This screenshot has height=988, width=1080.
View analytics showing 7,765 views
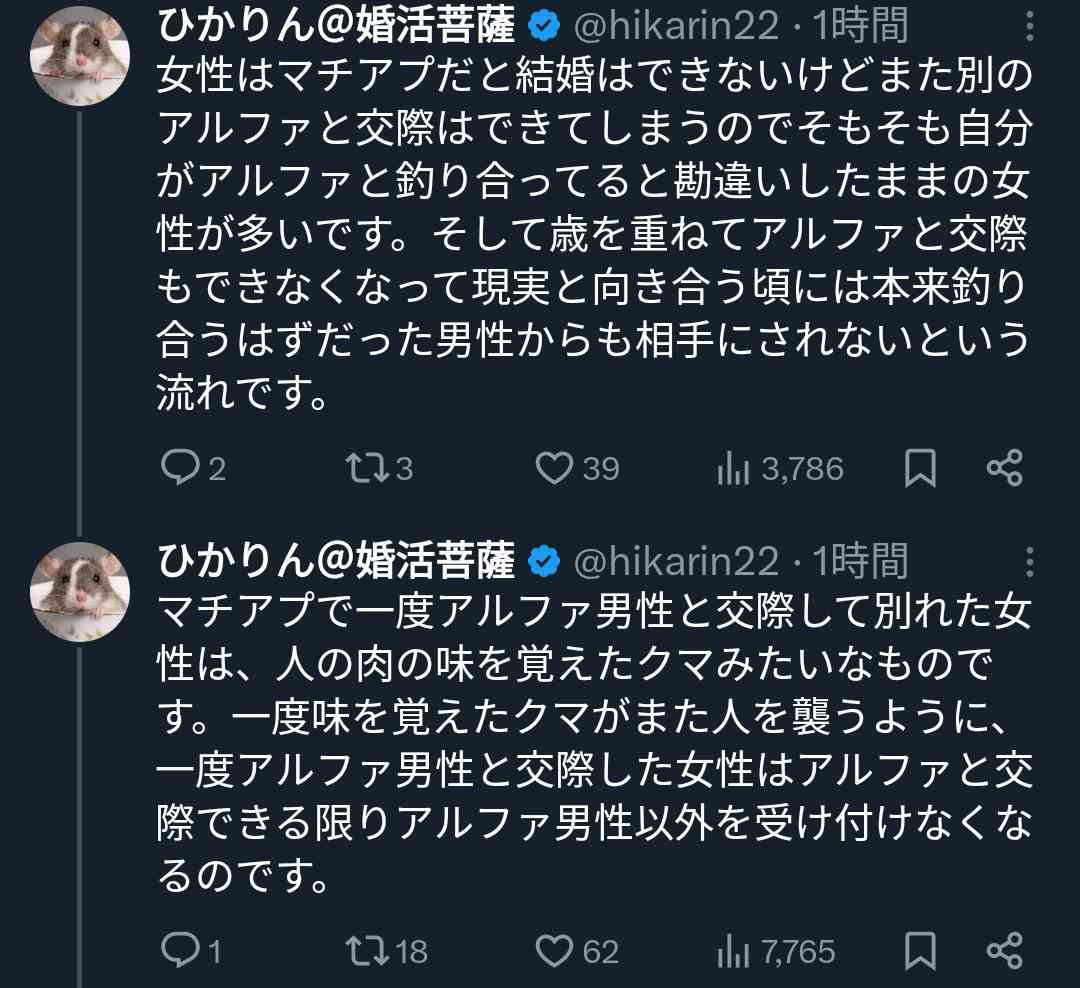[734, 950]
